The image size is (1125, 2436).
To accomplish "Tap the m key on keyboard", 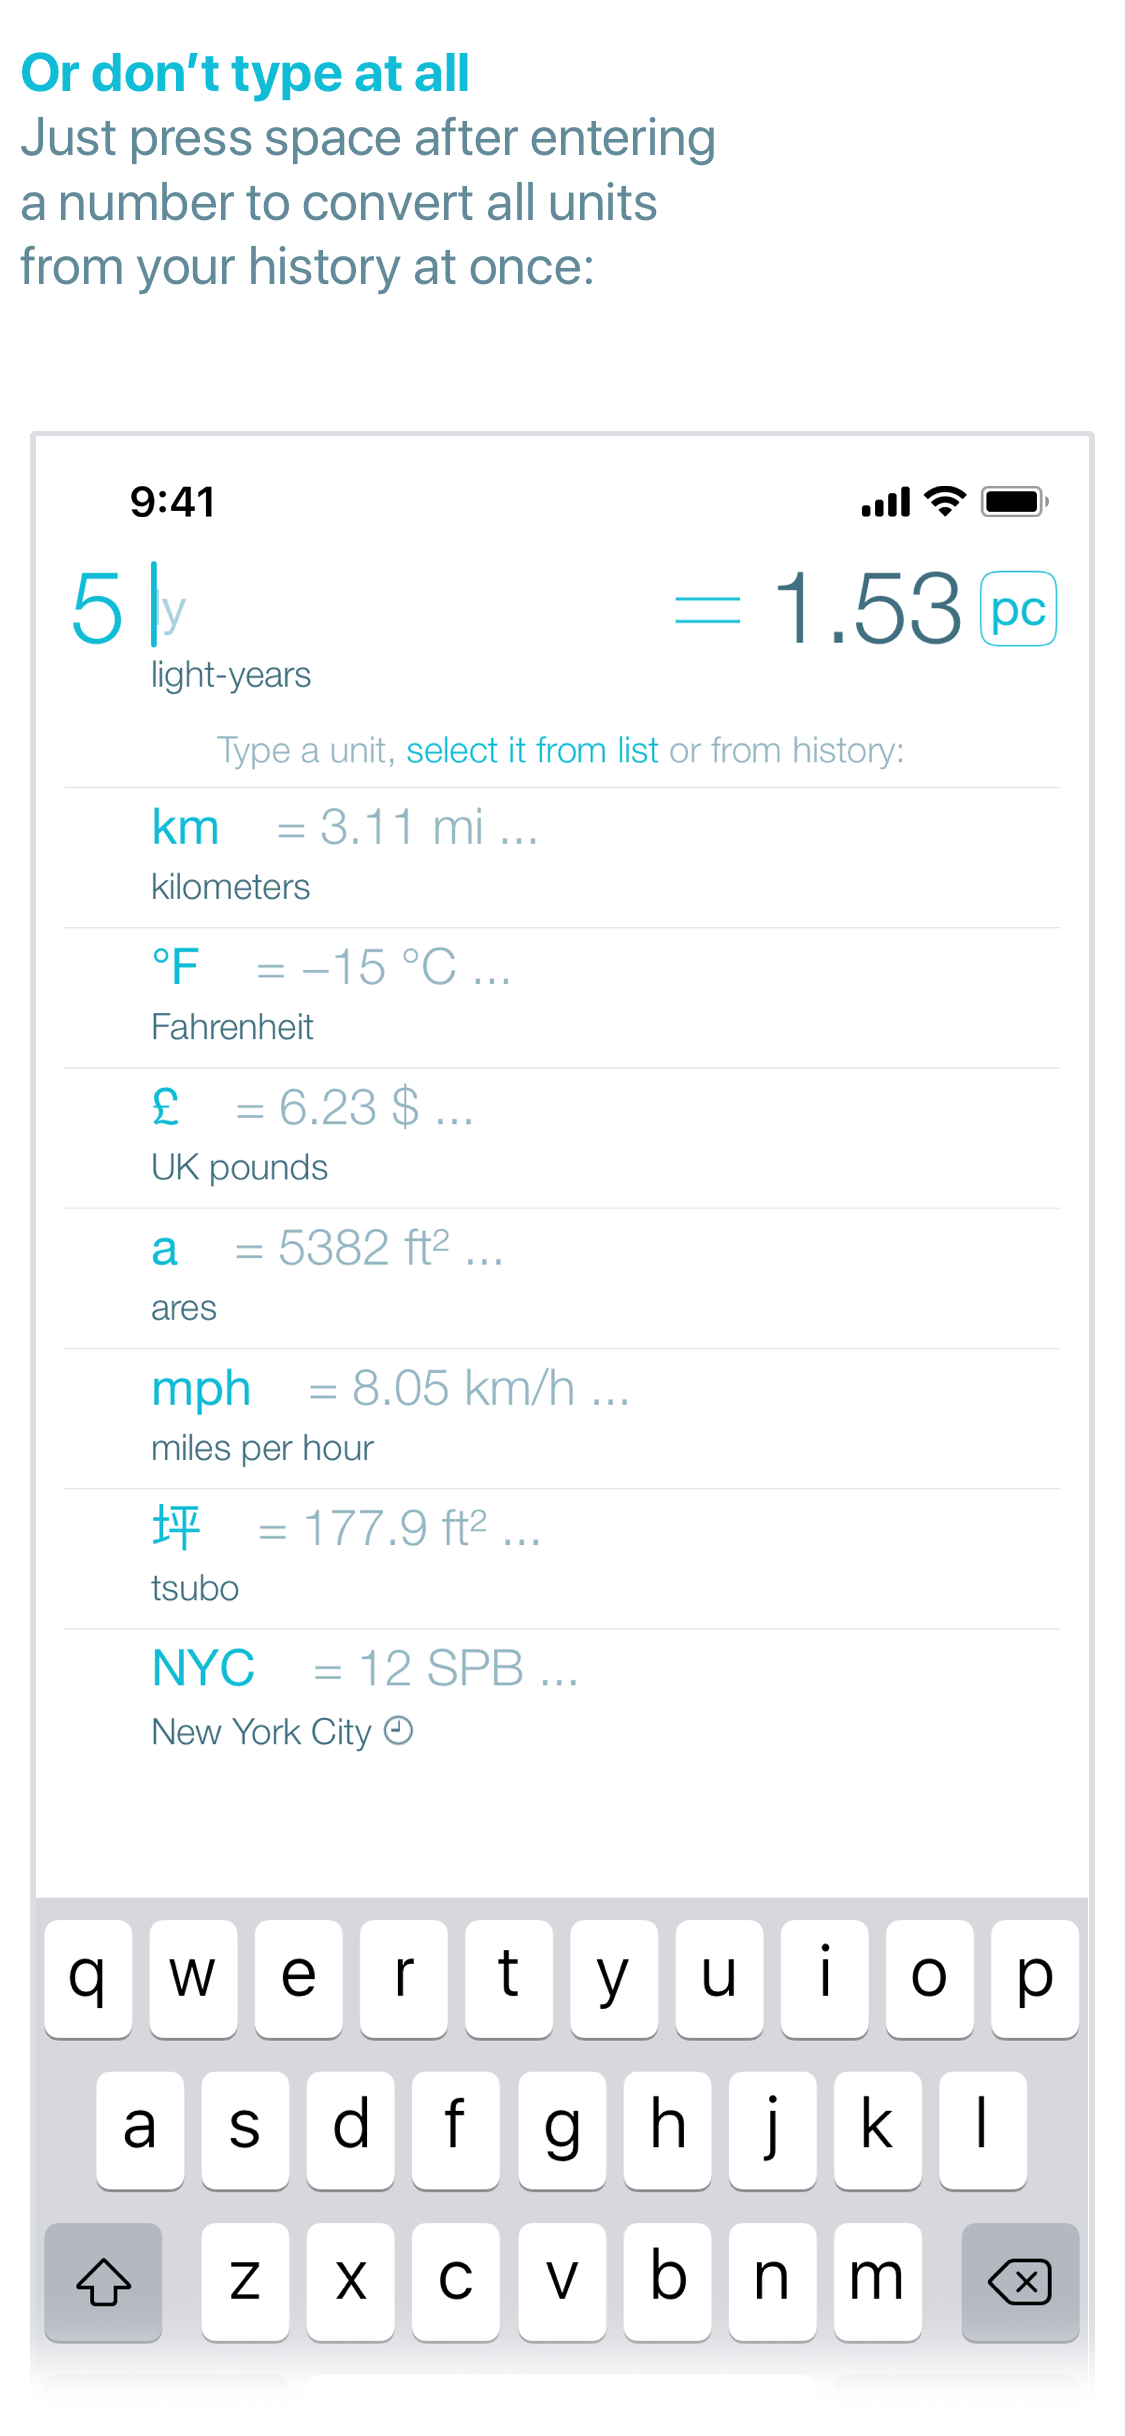I will coord(877,2282).
